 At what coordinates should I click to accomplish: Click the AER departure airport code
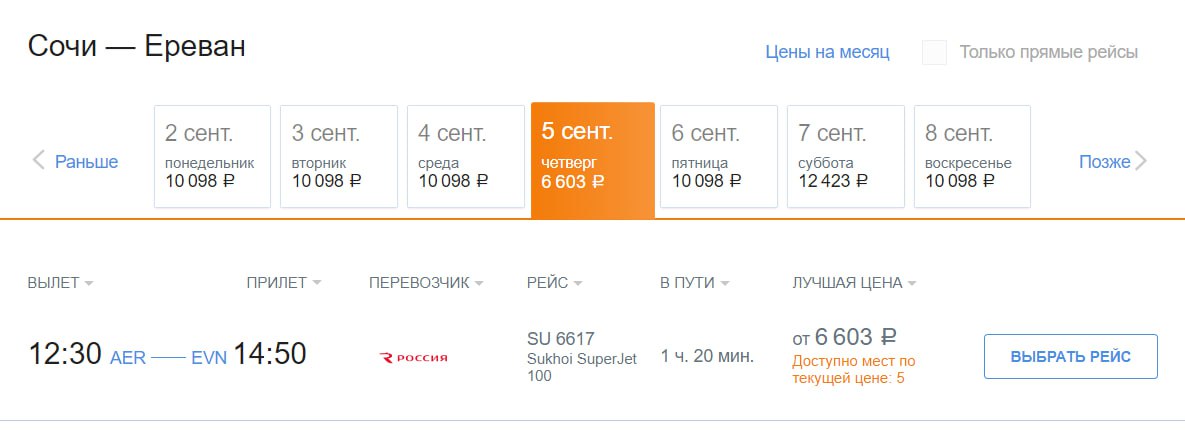(x=128, y=357)
